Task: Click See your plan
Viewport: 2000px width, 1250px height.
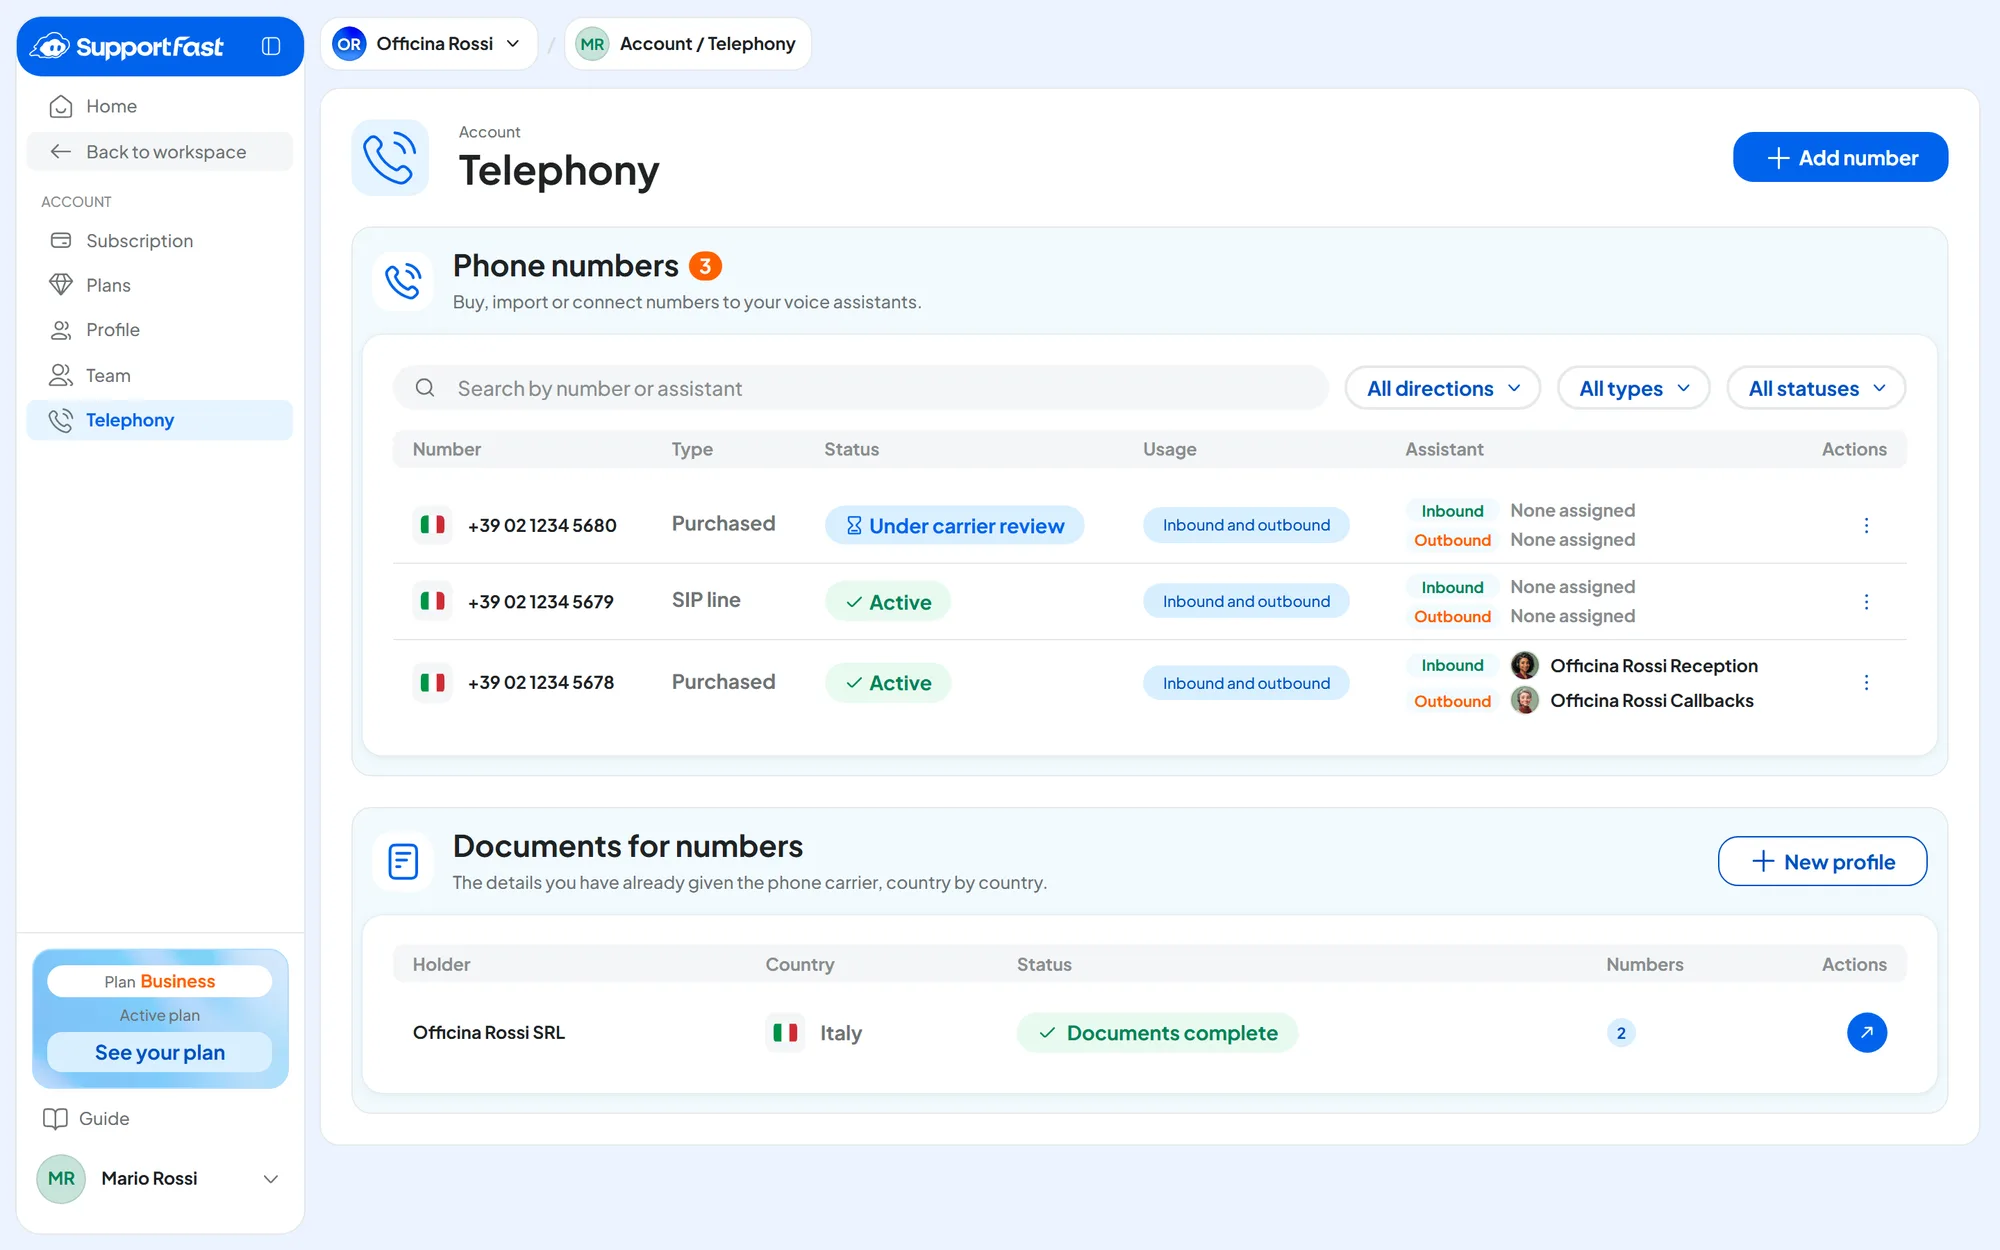Action: click(160, 1052)
